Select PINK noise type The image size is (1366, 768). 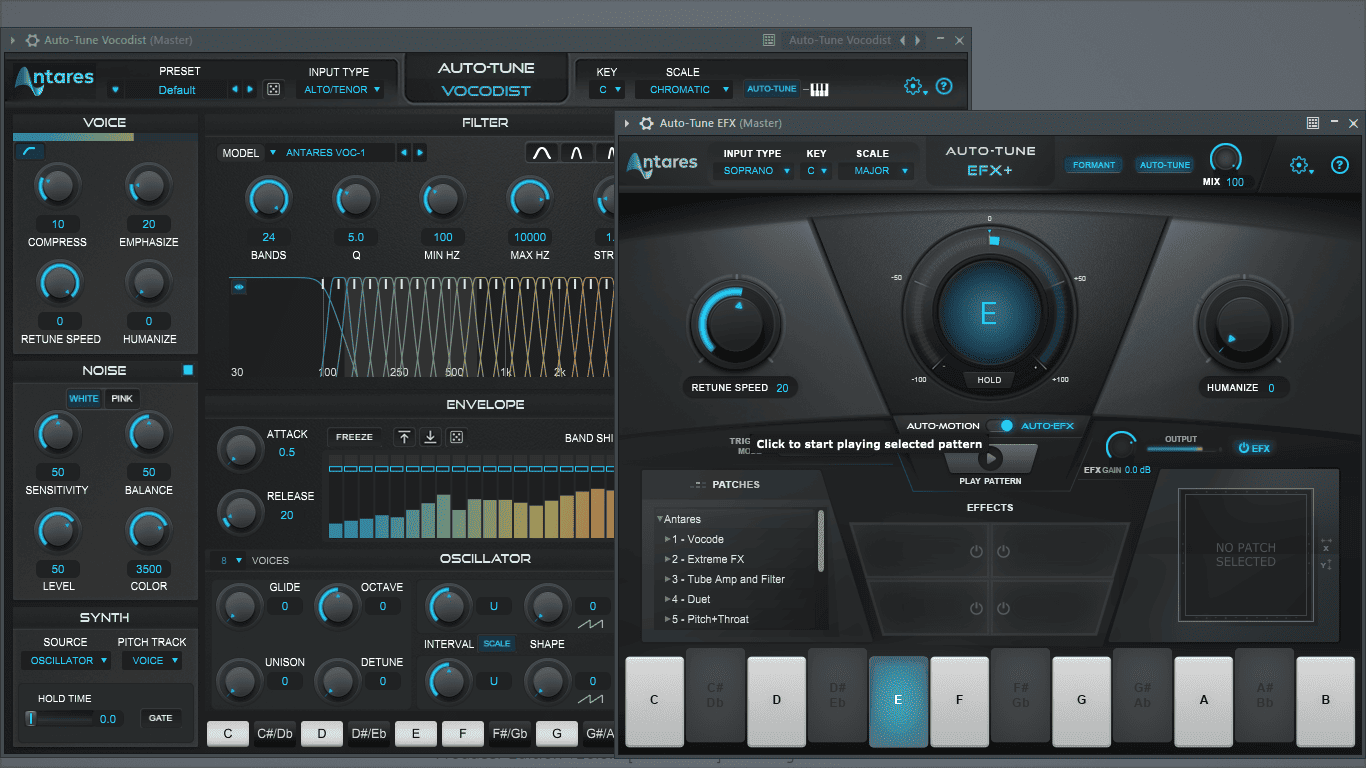coord(122,399)
